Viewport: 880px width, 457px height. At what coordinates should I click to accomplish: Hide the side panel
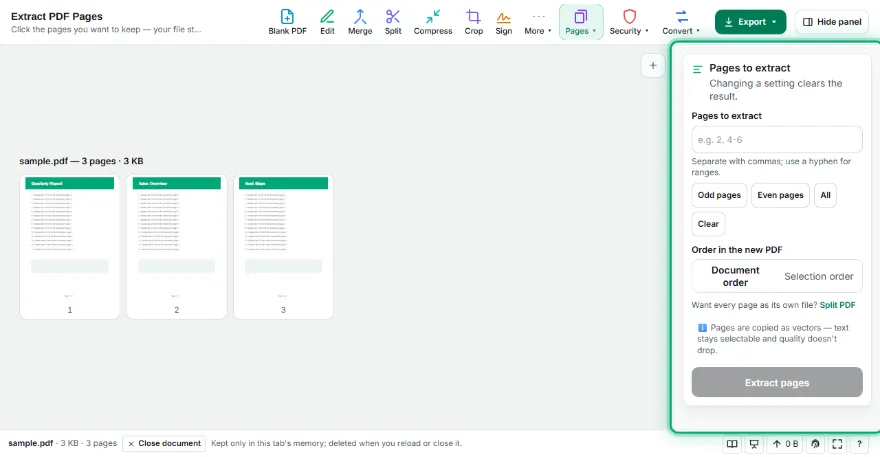832,22
